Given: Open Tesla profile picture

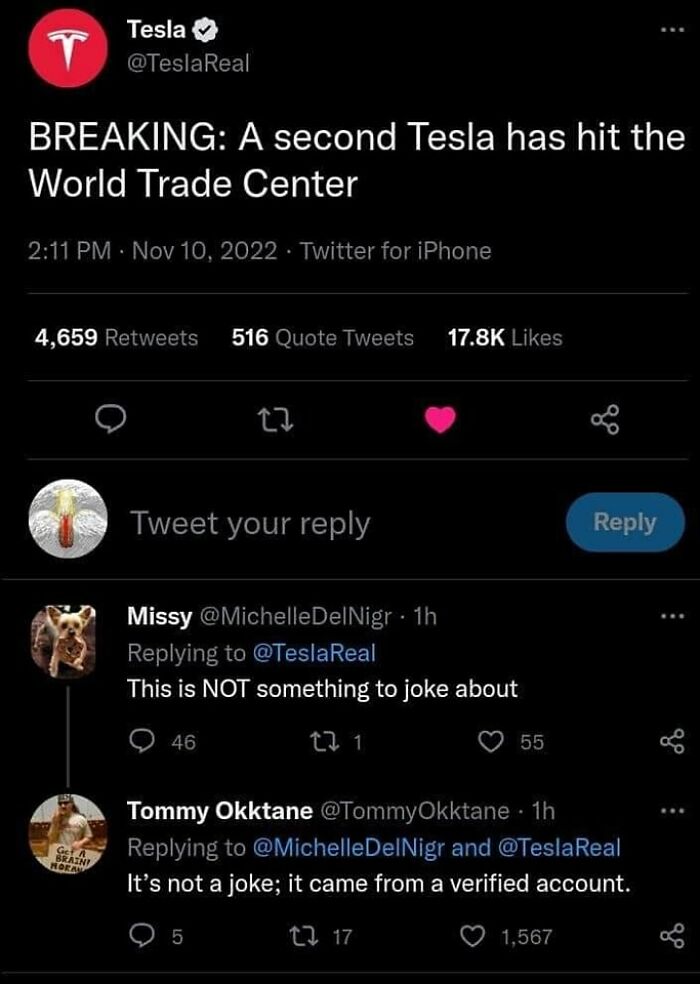Looking at the screenshot, I should tap(68, 48).
